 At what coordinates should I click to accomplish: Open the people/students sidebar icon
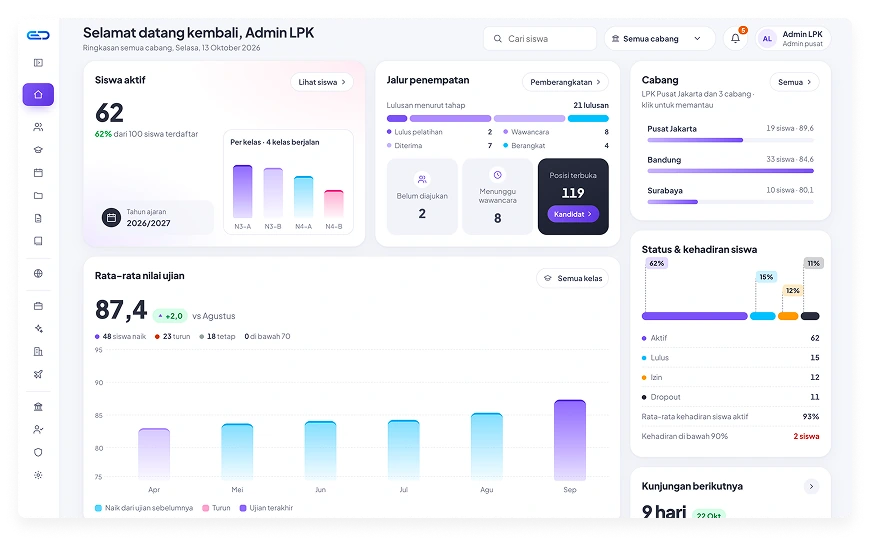click(x=38, y=127)
